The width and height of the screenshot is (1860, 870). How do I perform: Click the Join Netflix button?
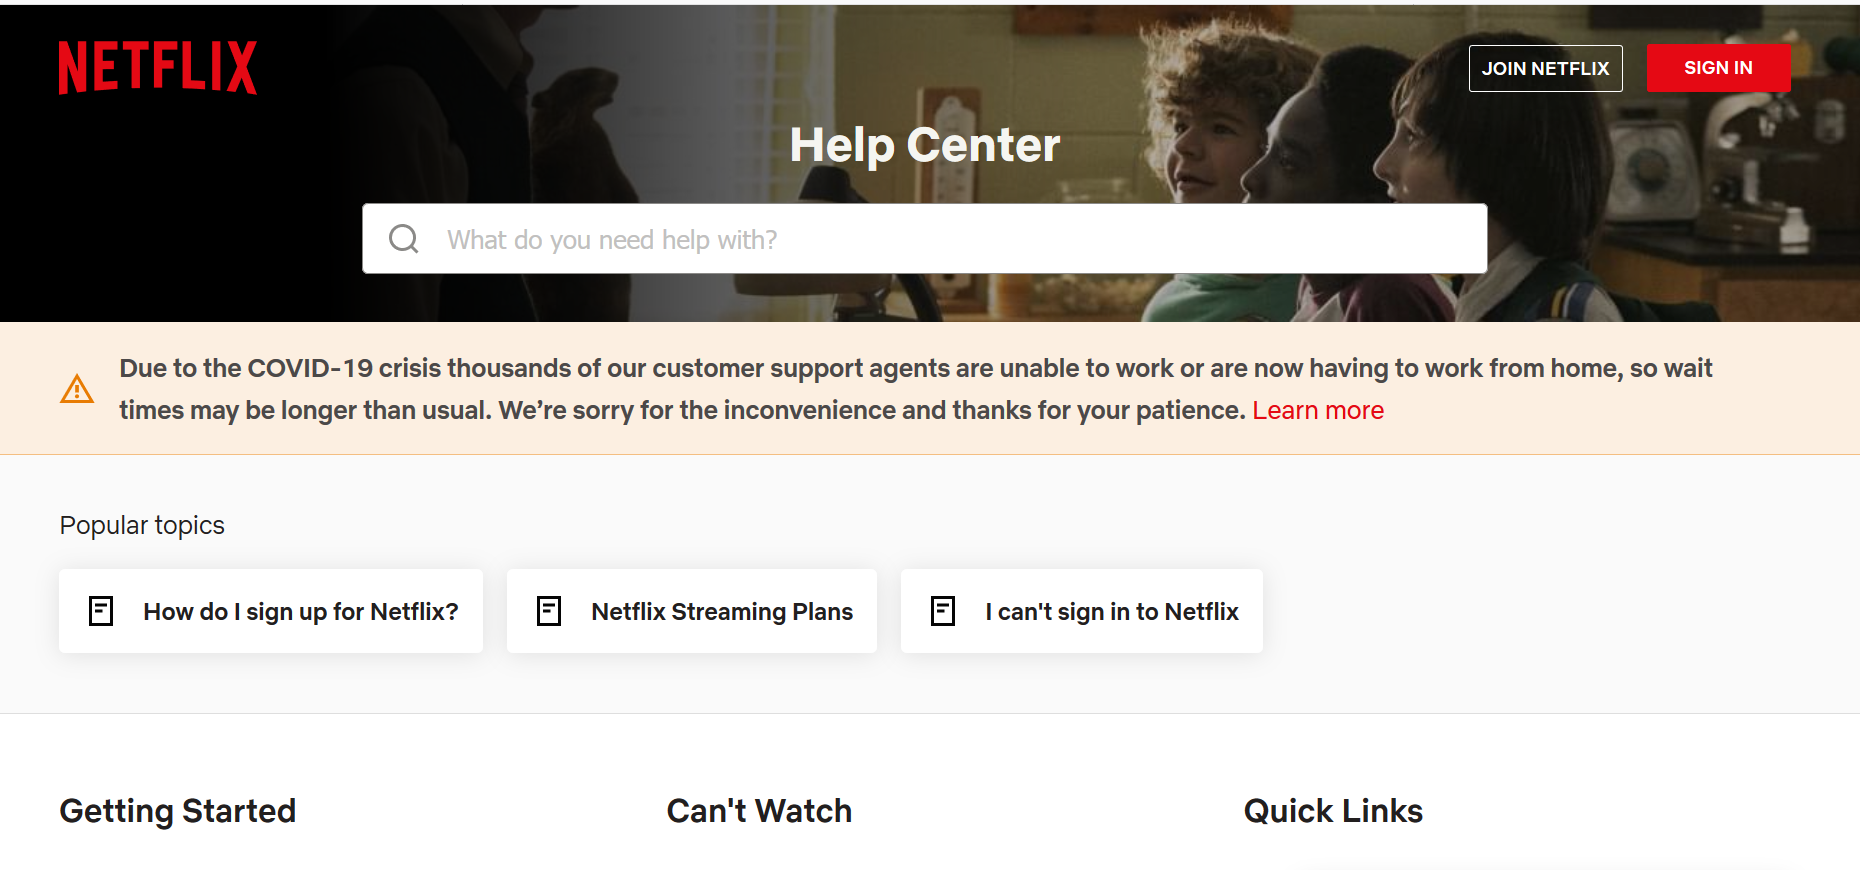coord(1545,68)
